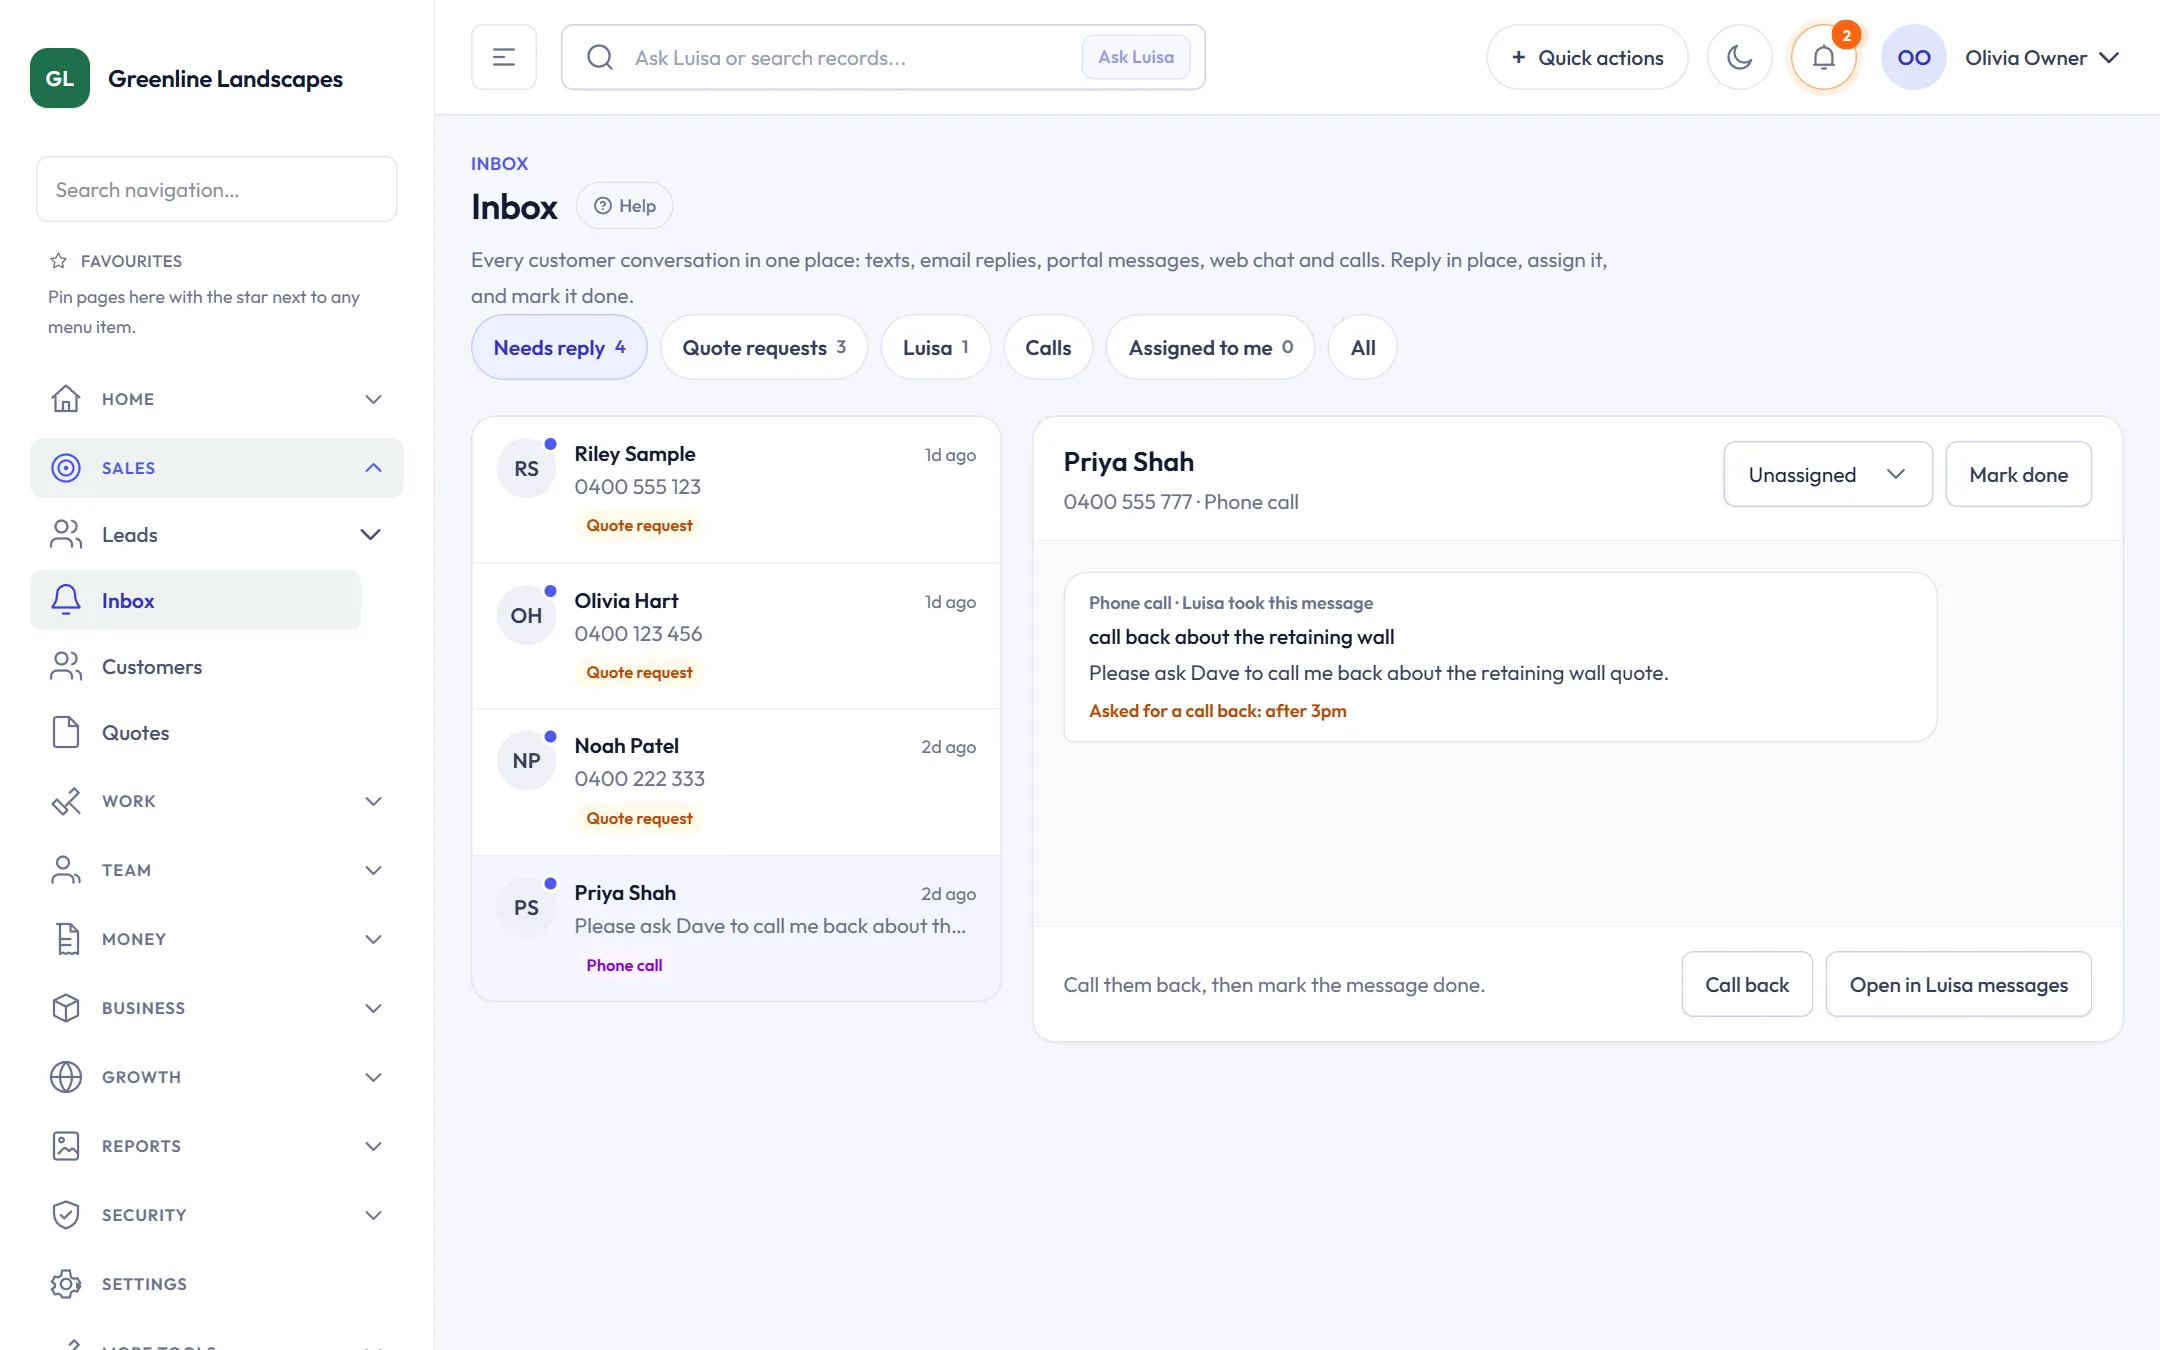Open the Customers navigation item
The image size is (2160, 1350).
click(196, 667)
